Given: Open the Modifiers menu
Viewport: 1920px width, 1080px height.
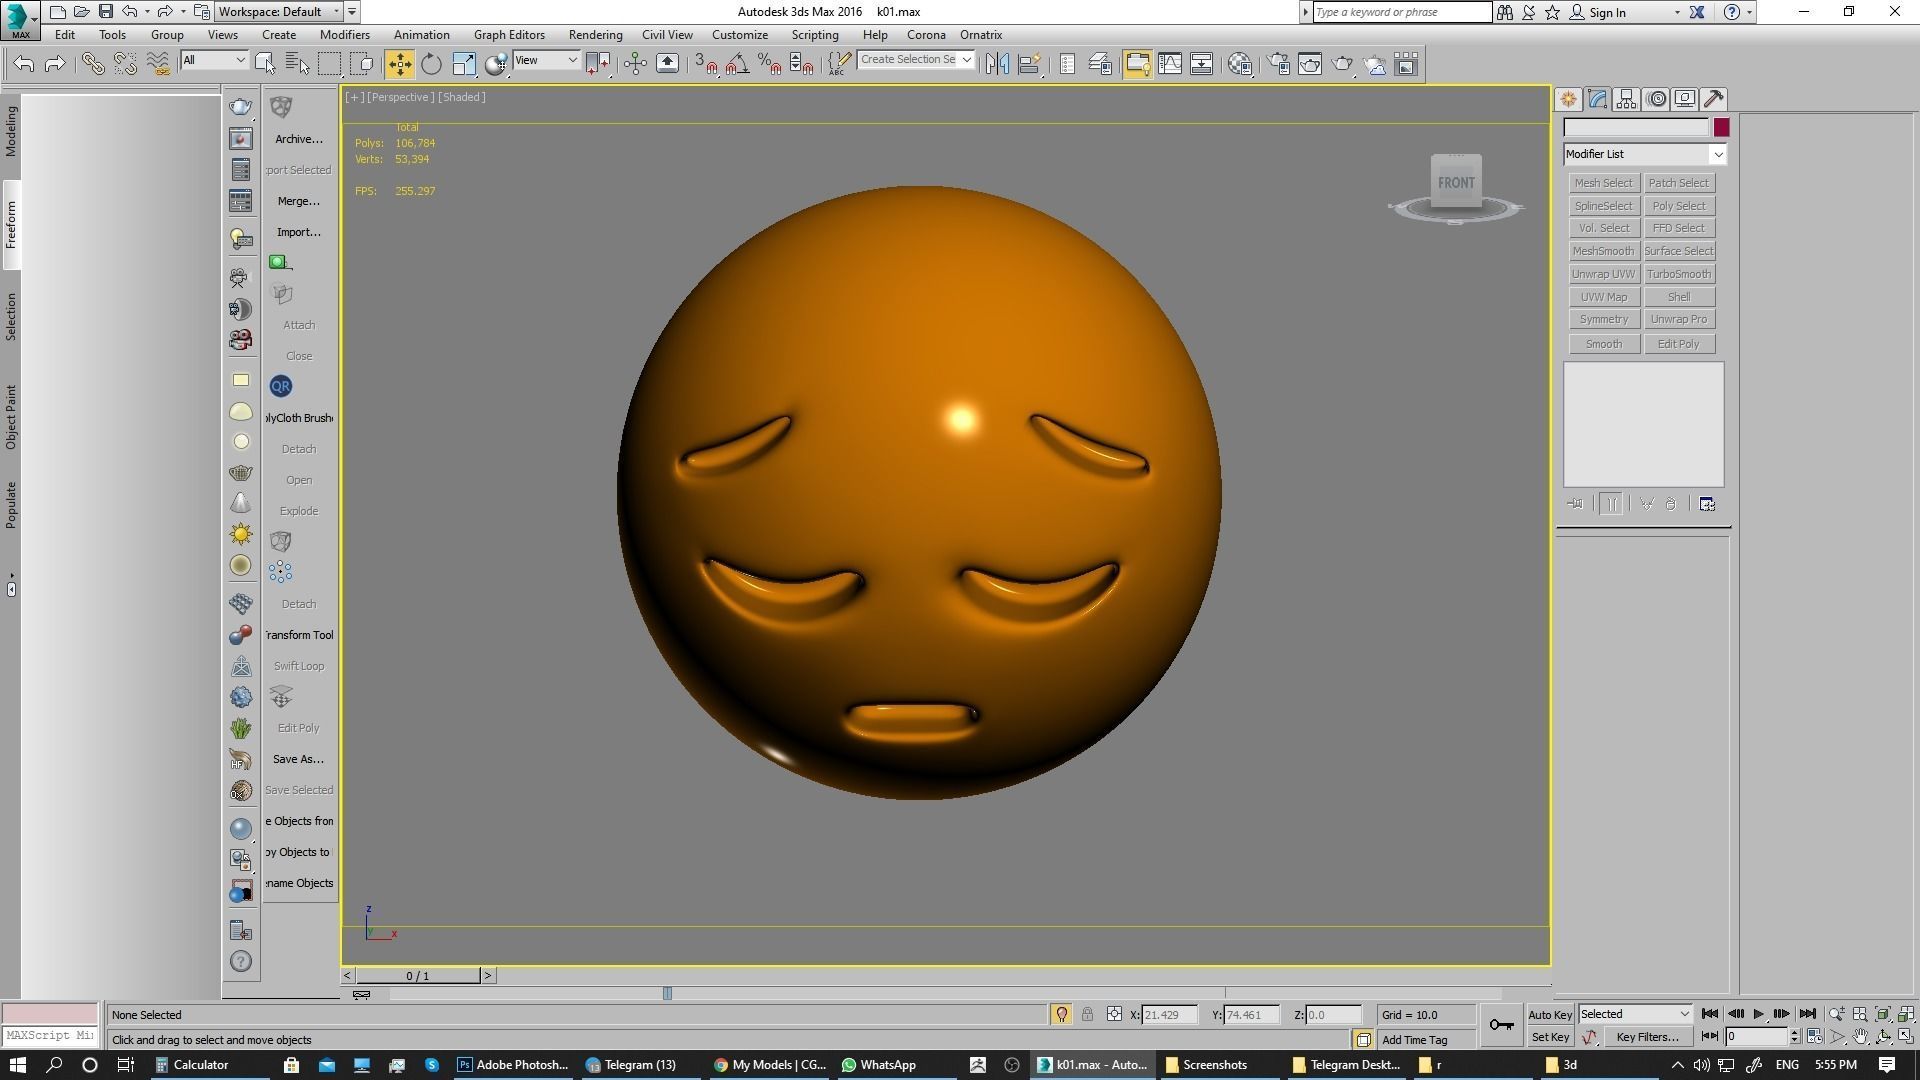Looking at the screenshot, I should (345, 34).
